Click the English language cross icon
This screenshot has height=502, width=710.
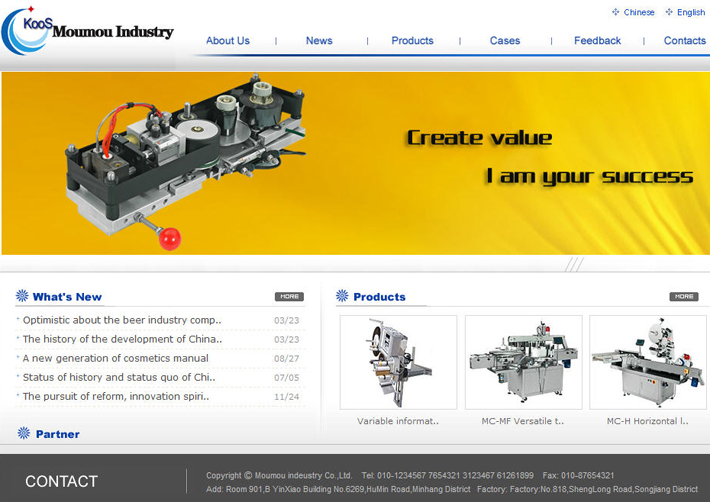click(x=669, y=12)
